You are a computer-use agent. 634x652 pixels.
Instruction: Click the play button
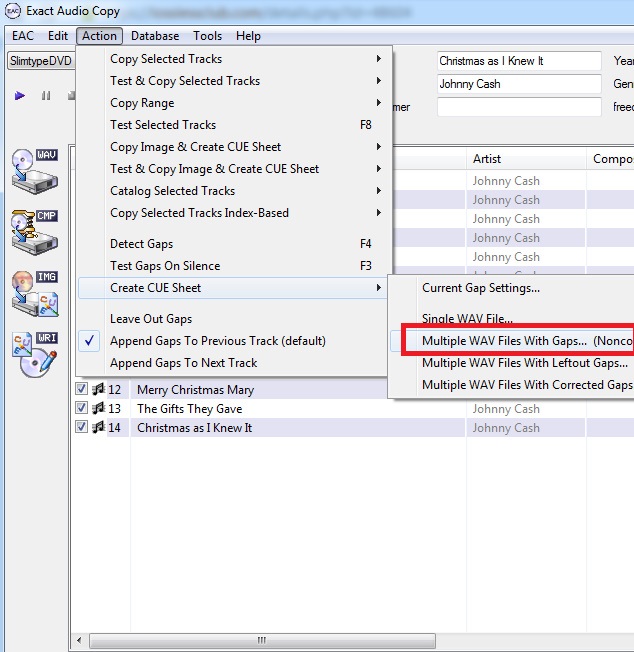tap(20, 96)
